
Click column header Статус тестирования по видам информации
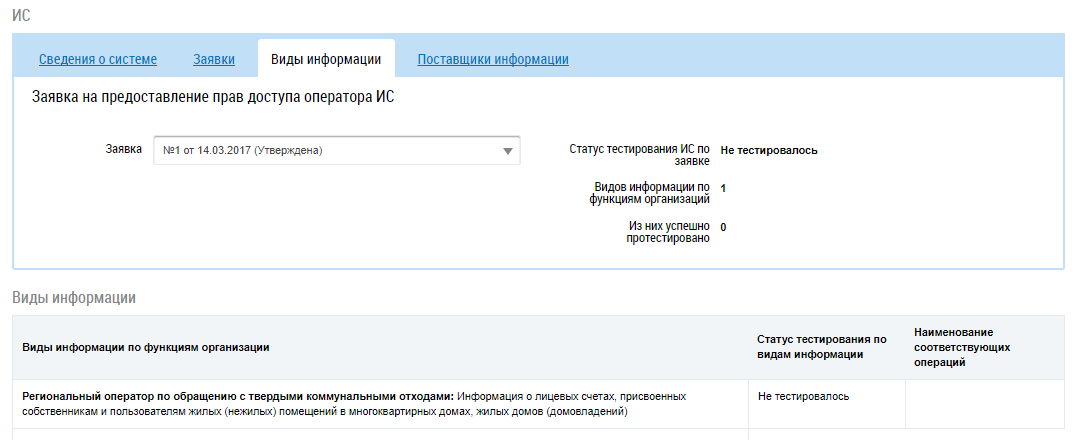[x=822, y=346]
